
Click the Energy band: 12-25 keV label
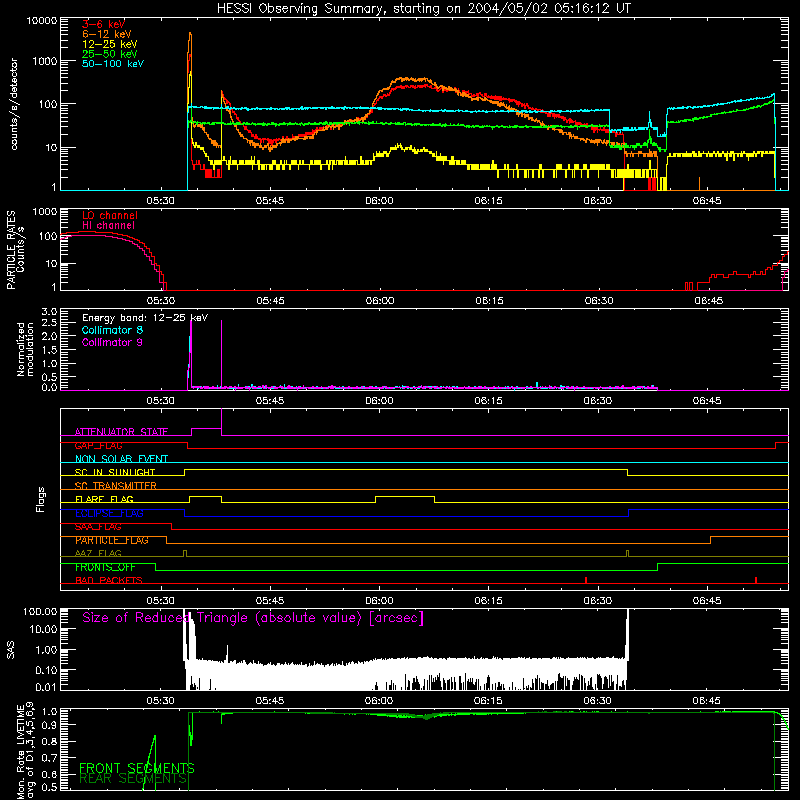pyautogui.click(x=145, y=318)
